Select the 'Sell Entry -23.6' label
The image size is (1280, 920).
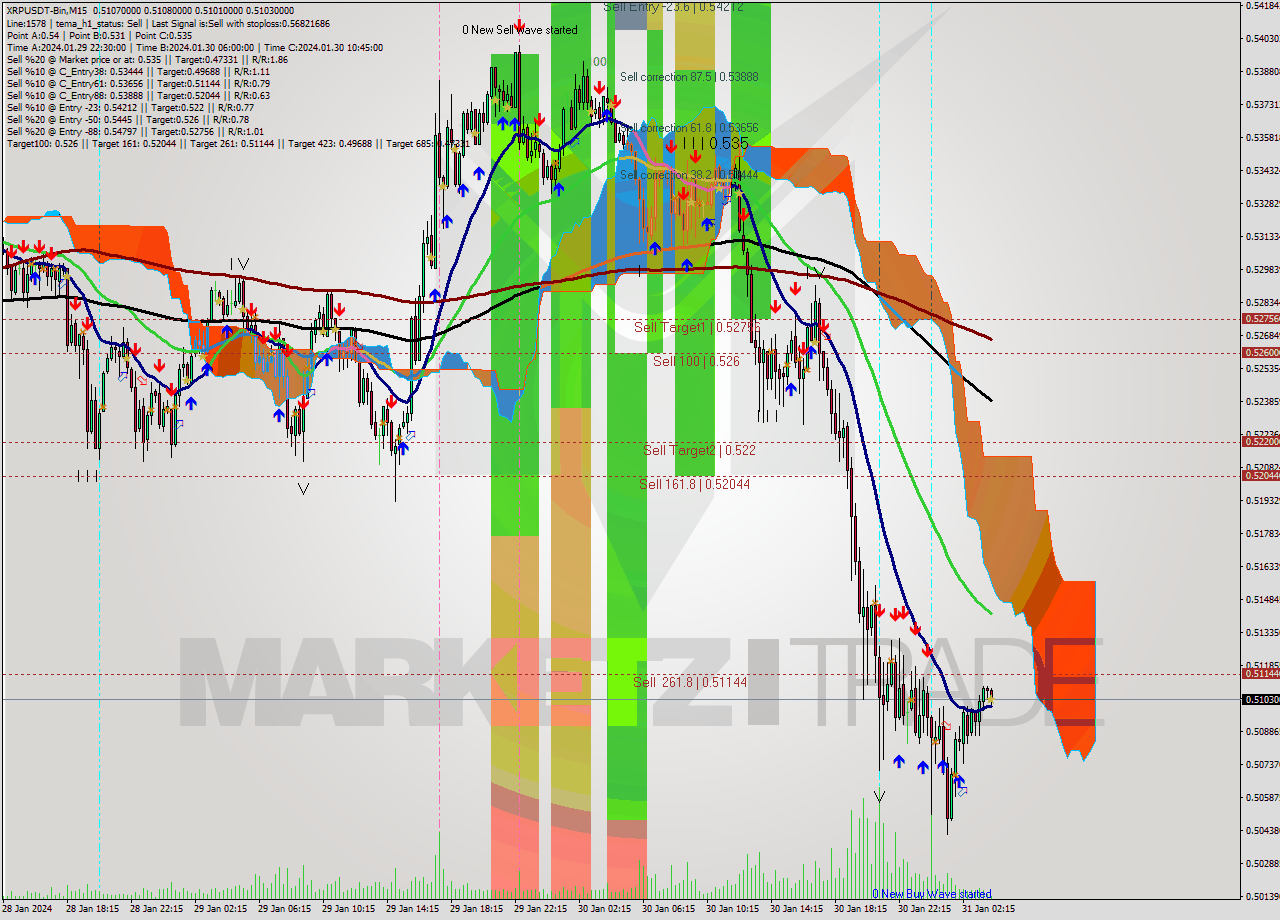673,6
